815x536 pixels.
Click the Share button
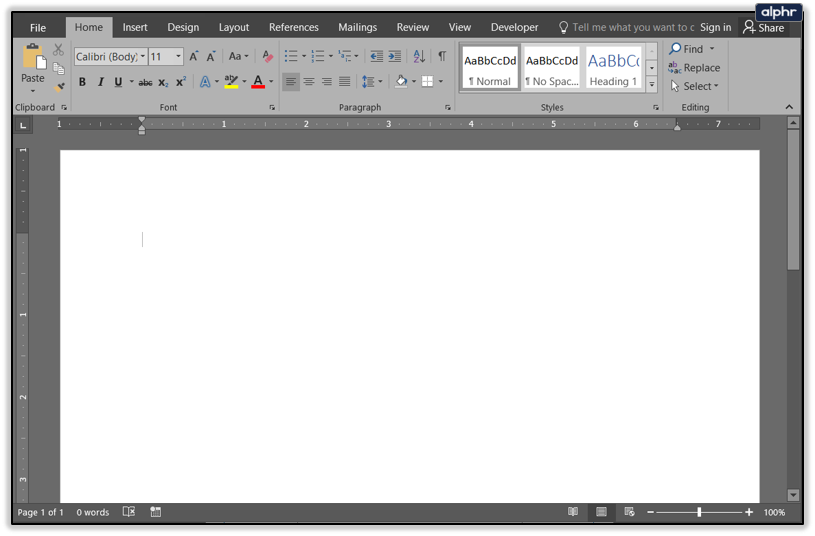coord(764,28)
